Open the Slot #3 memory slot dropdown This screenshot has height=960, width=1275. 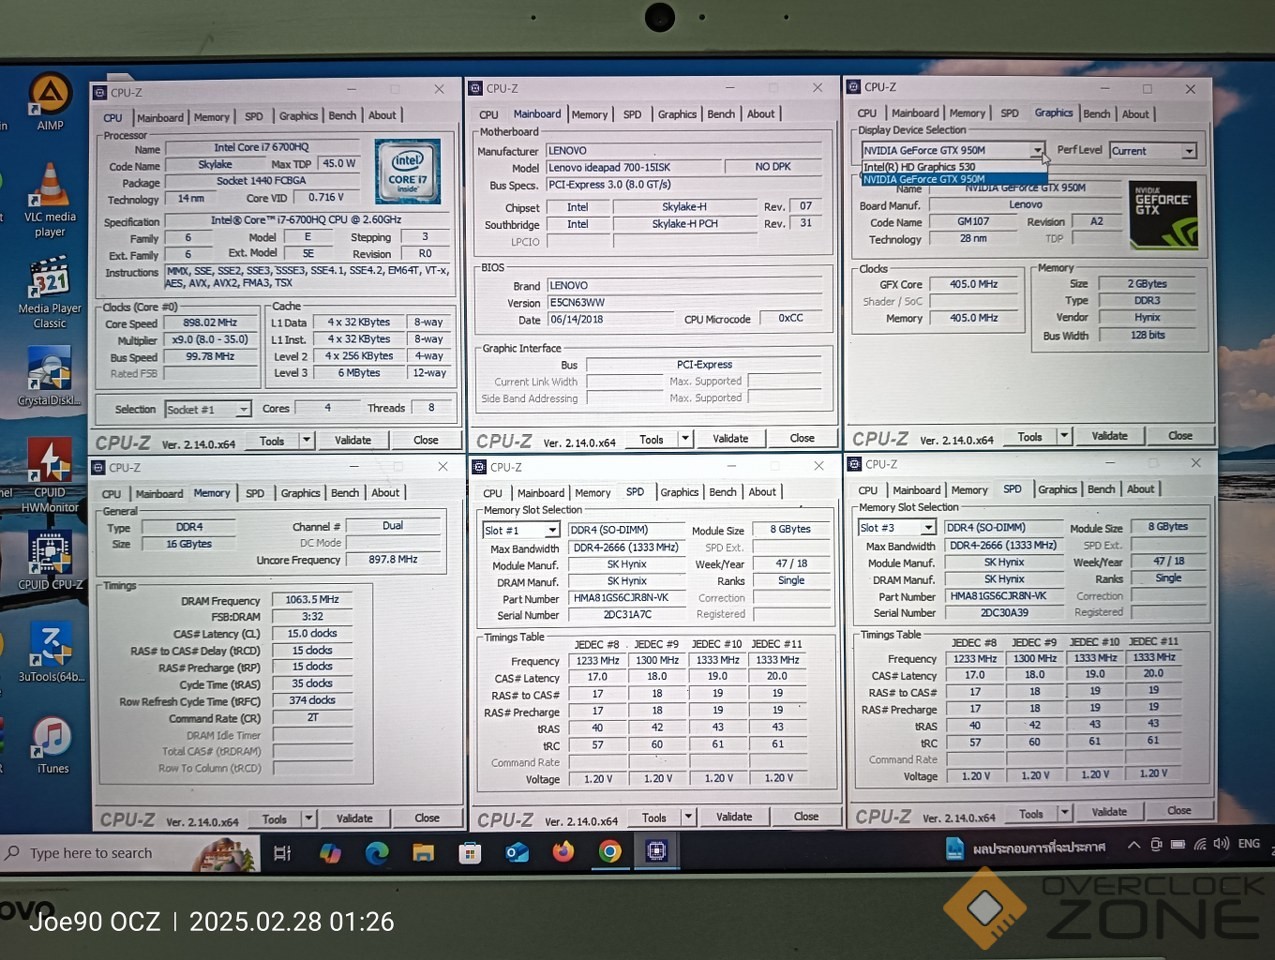[897, 528]
